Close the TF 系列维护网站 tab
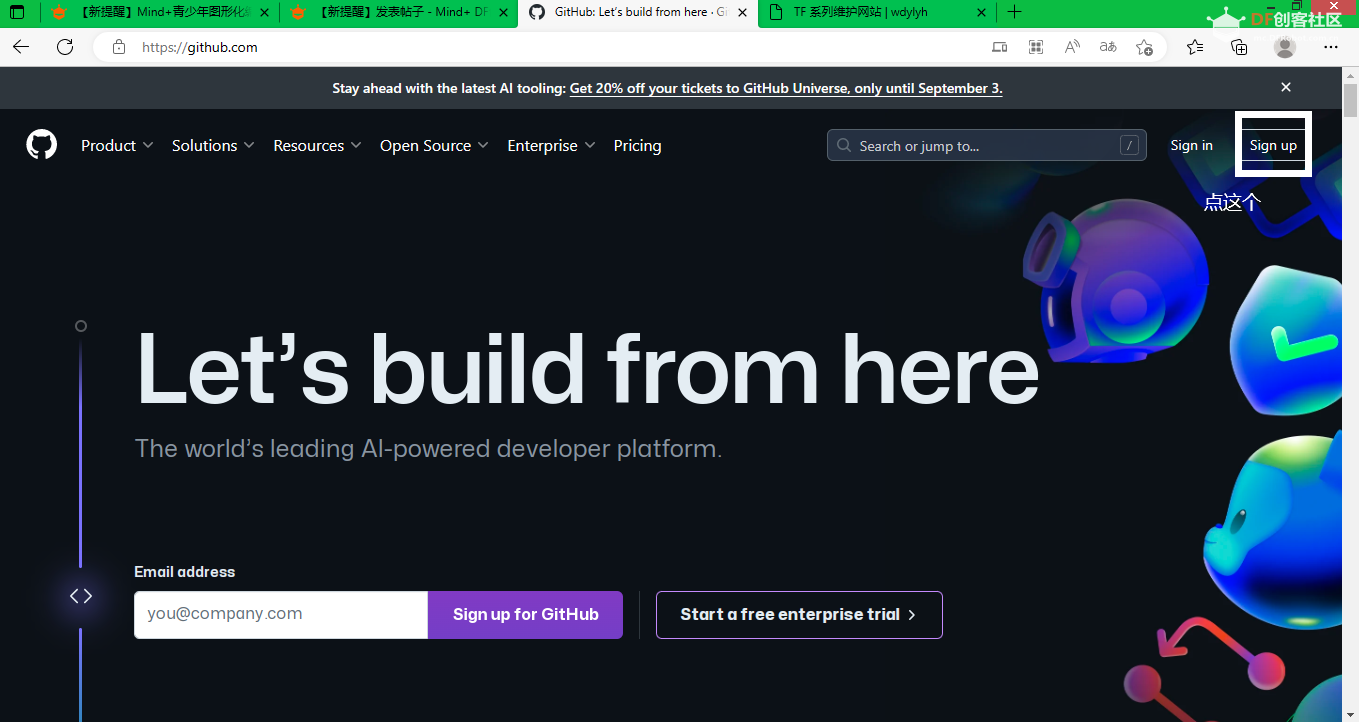The width and height of the screenshot is (1359, 722). pos(981,13)
